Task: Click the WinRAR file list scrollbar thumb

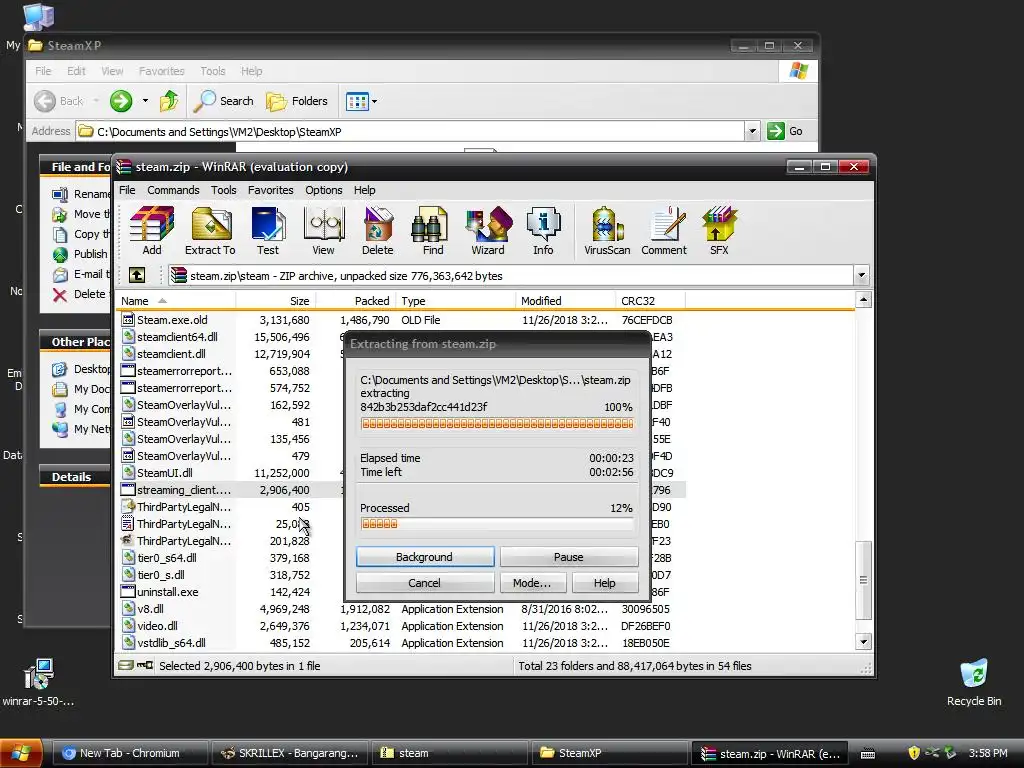Action: [863, 580]
